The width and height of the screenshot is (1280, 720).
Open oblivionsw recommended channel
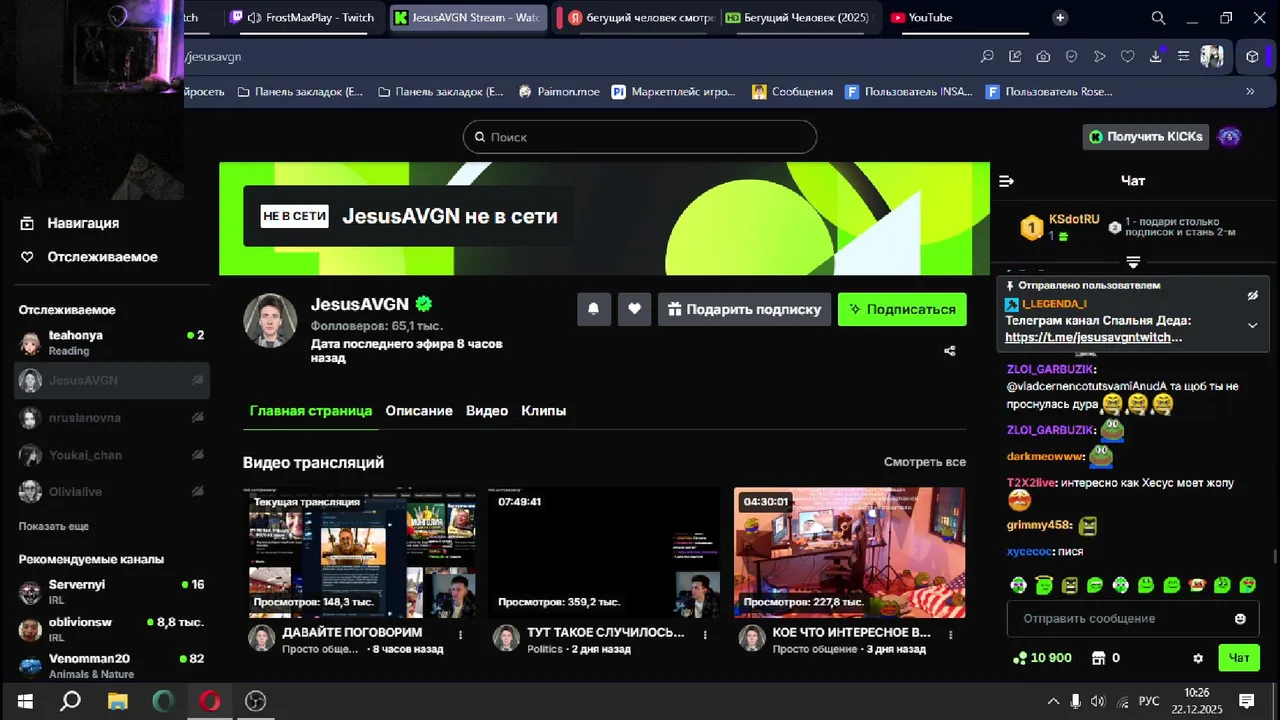tap(112, 629)
